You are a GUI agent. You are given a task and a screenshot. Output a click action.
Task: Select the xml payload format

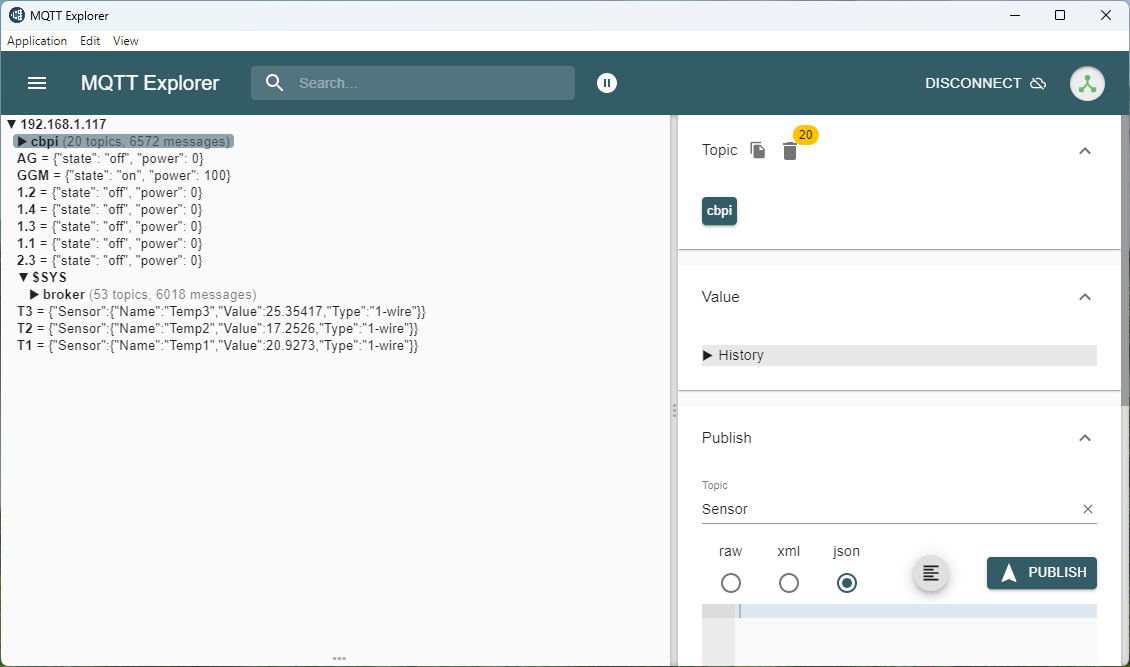pyautogui.click(x=789, y=583)
